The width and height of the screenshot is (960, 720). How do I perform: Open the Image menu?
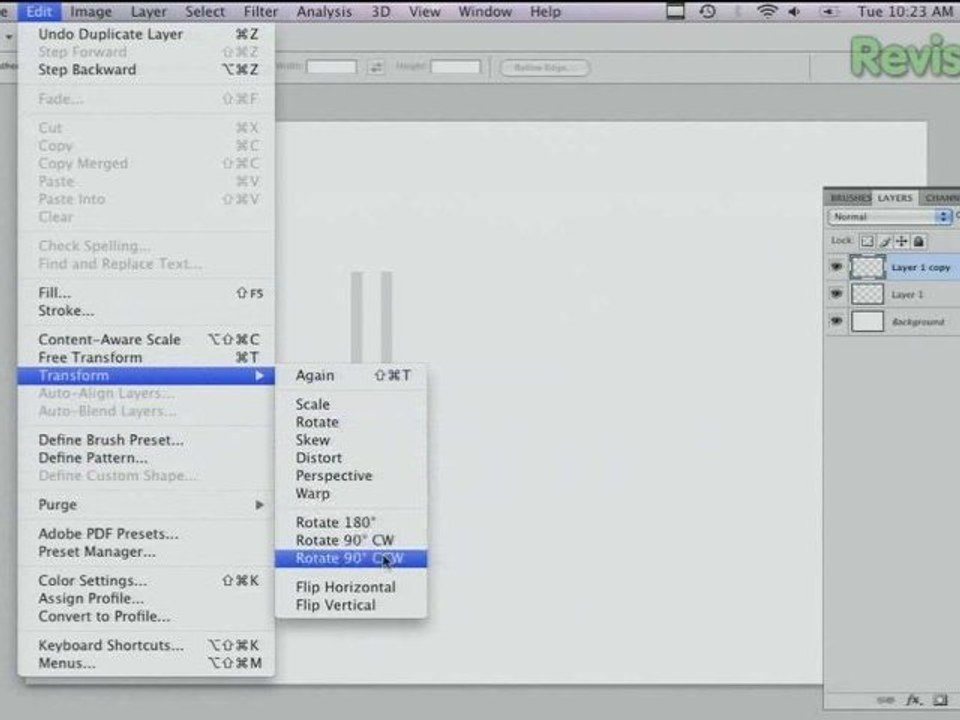point(91,12)
